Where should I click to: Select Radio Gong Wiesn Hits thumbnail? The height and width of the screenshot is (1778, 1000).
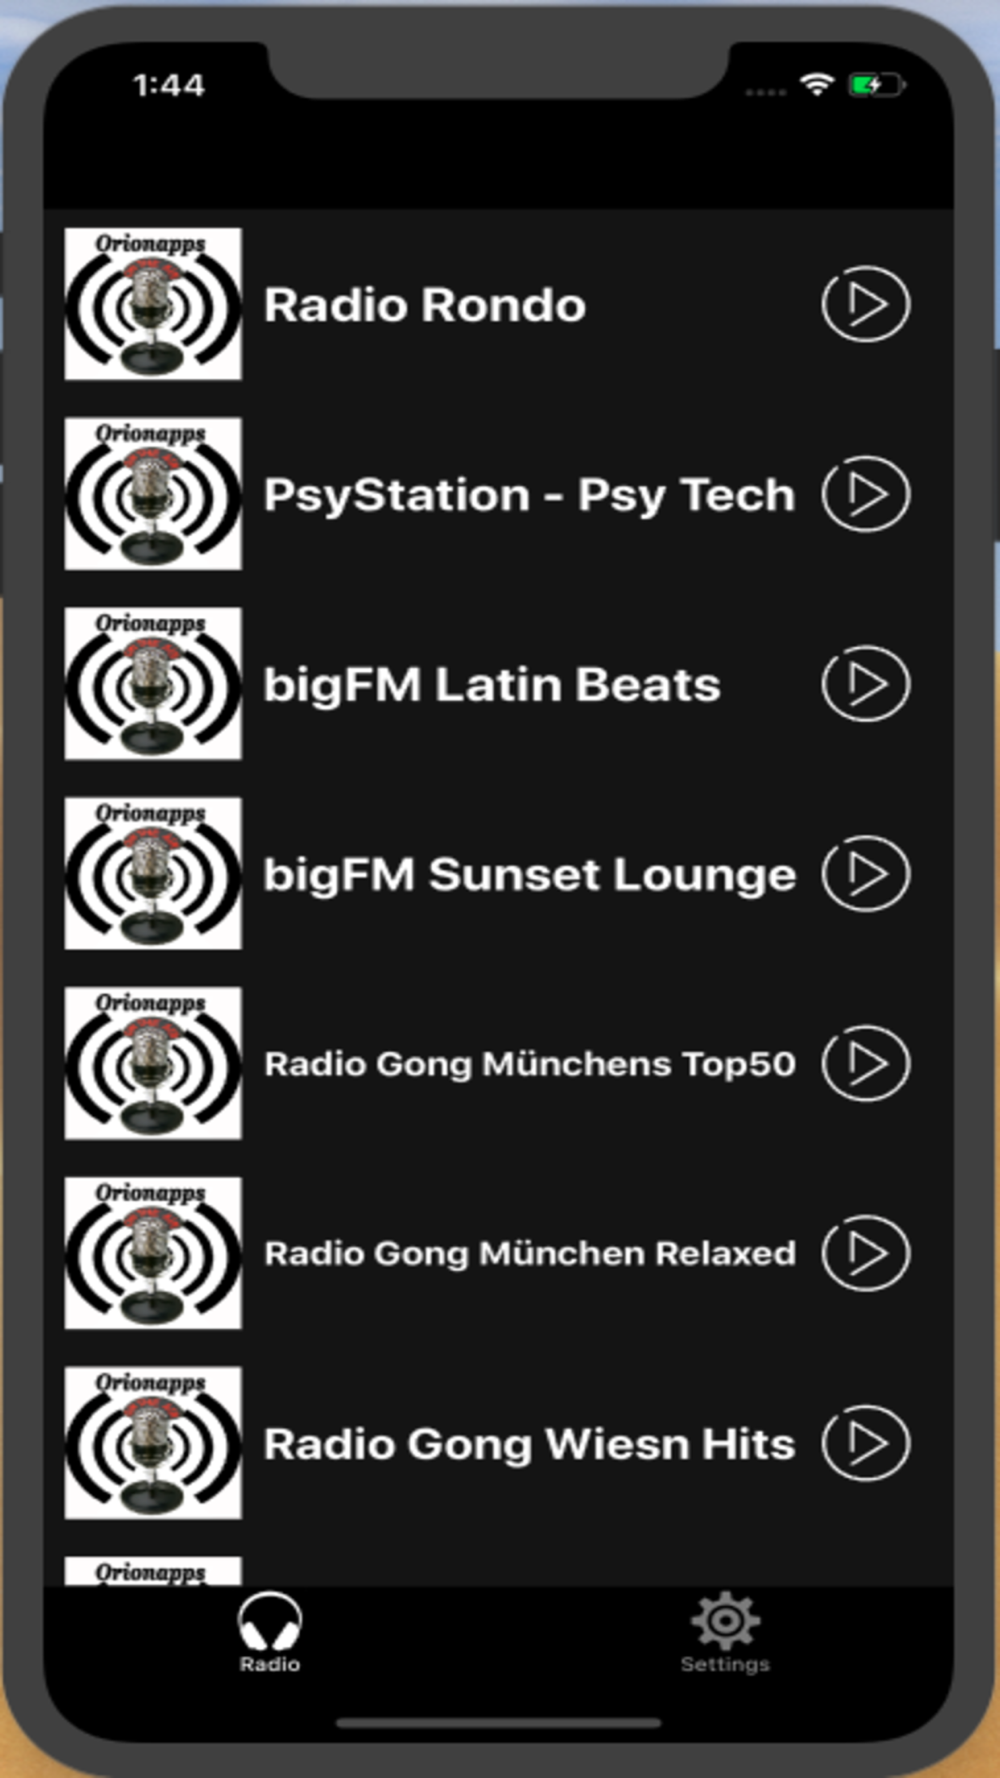tap(153, 1443)
